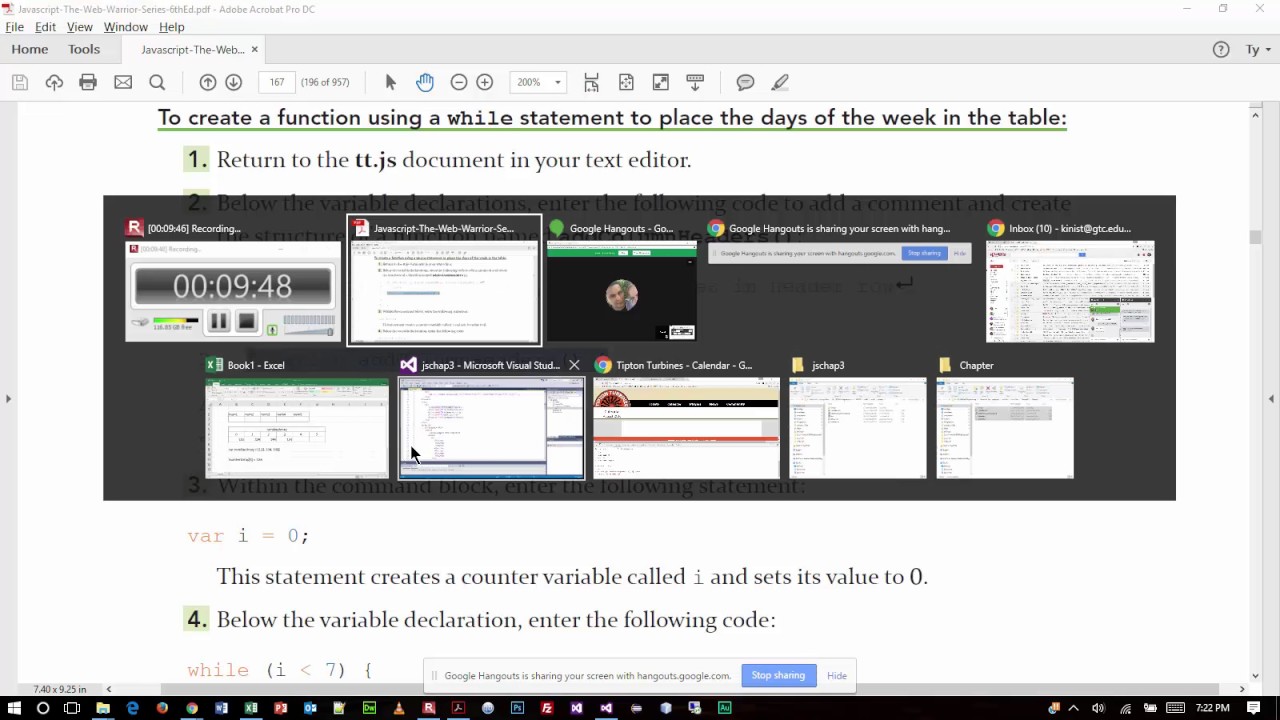Switch to the Inbox (10) Chrome thumbnail
1280x720 pixels.
tap(1070, 280)
